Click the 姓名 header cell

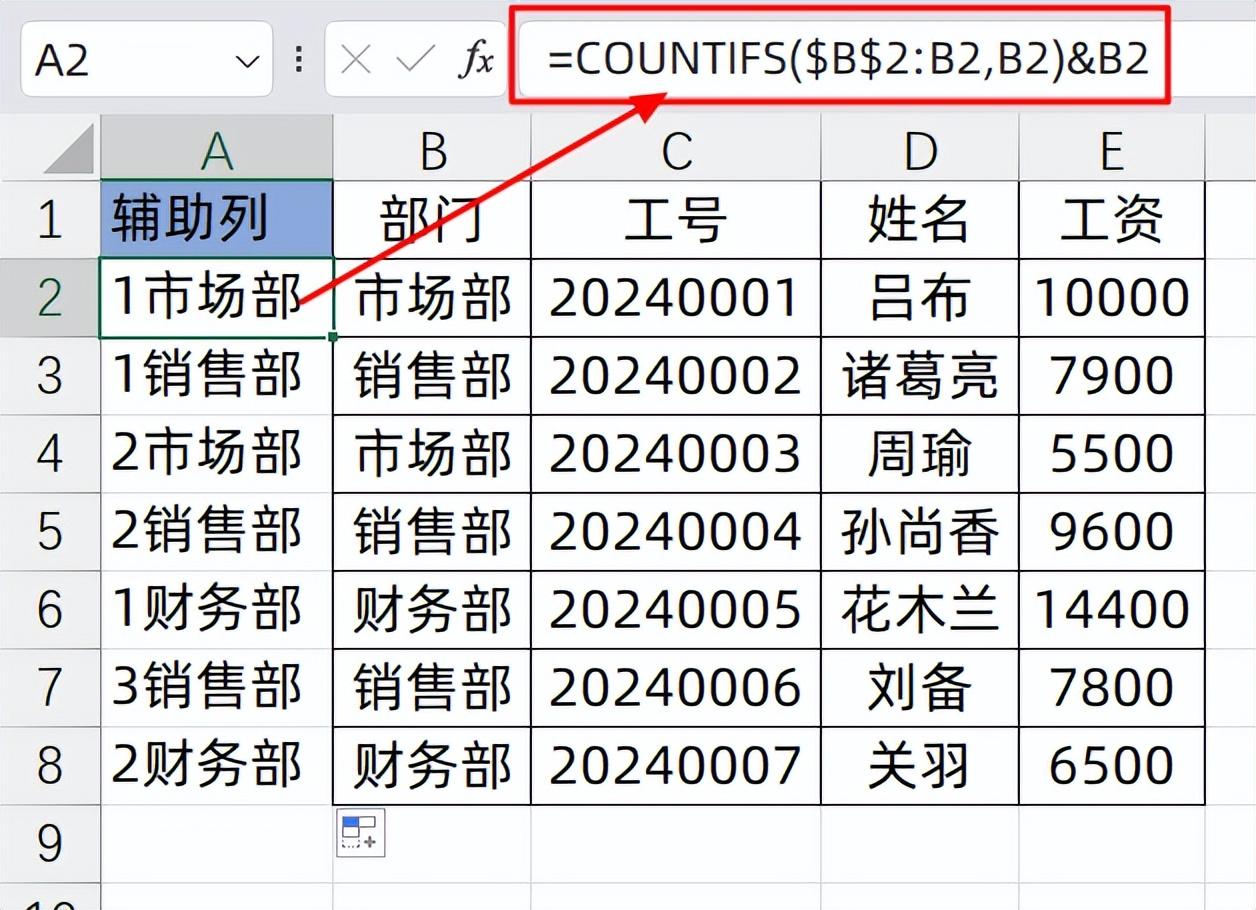click(x=919, y=219)
